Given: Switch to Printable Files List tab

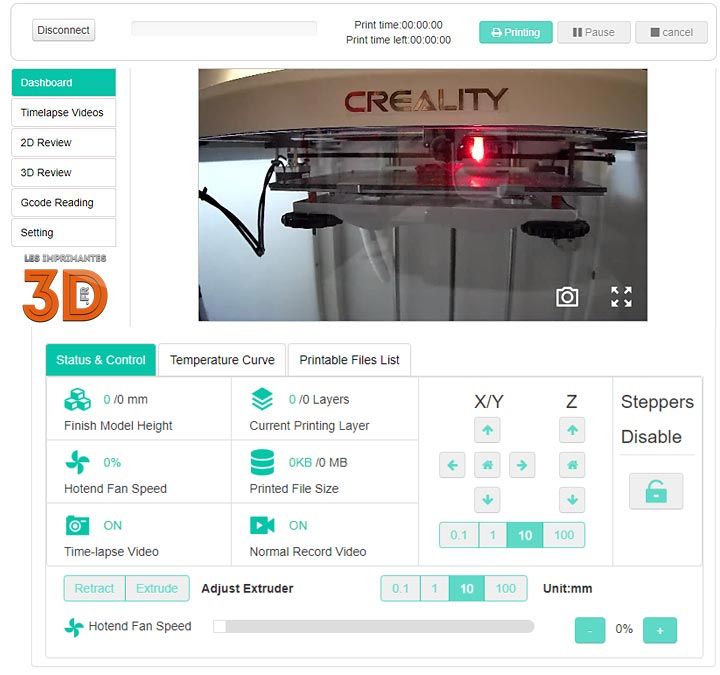Looking at the screenshot, I should point(349,360).
